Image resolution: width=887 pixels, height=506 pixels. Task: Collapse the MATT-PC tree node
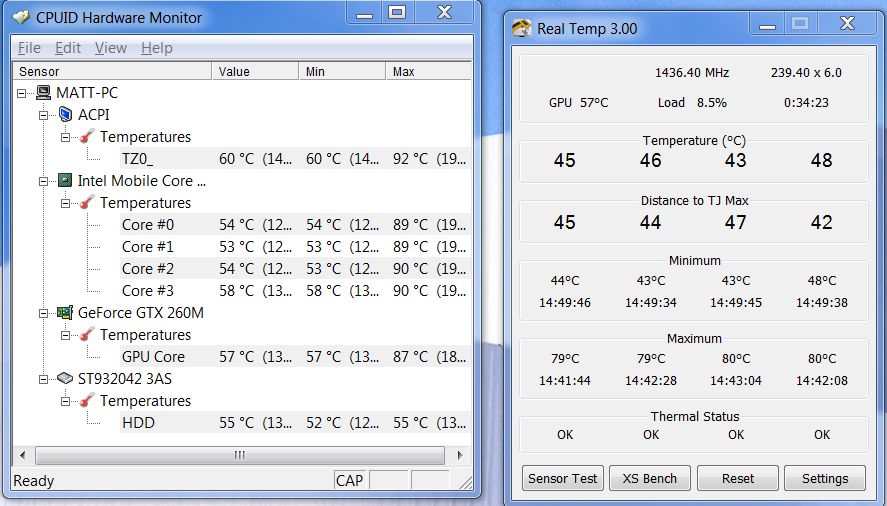[21, 93]
